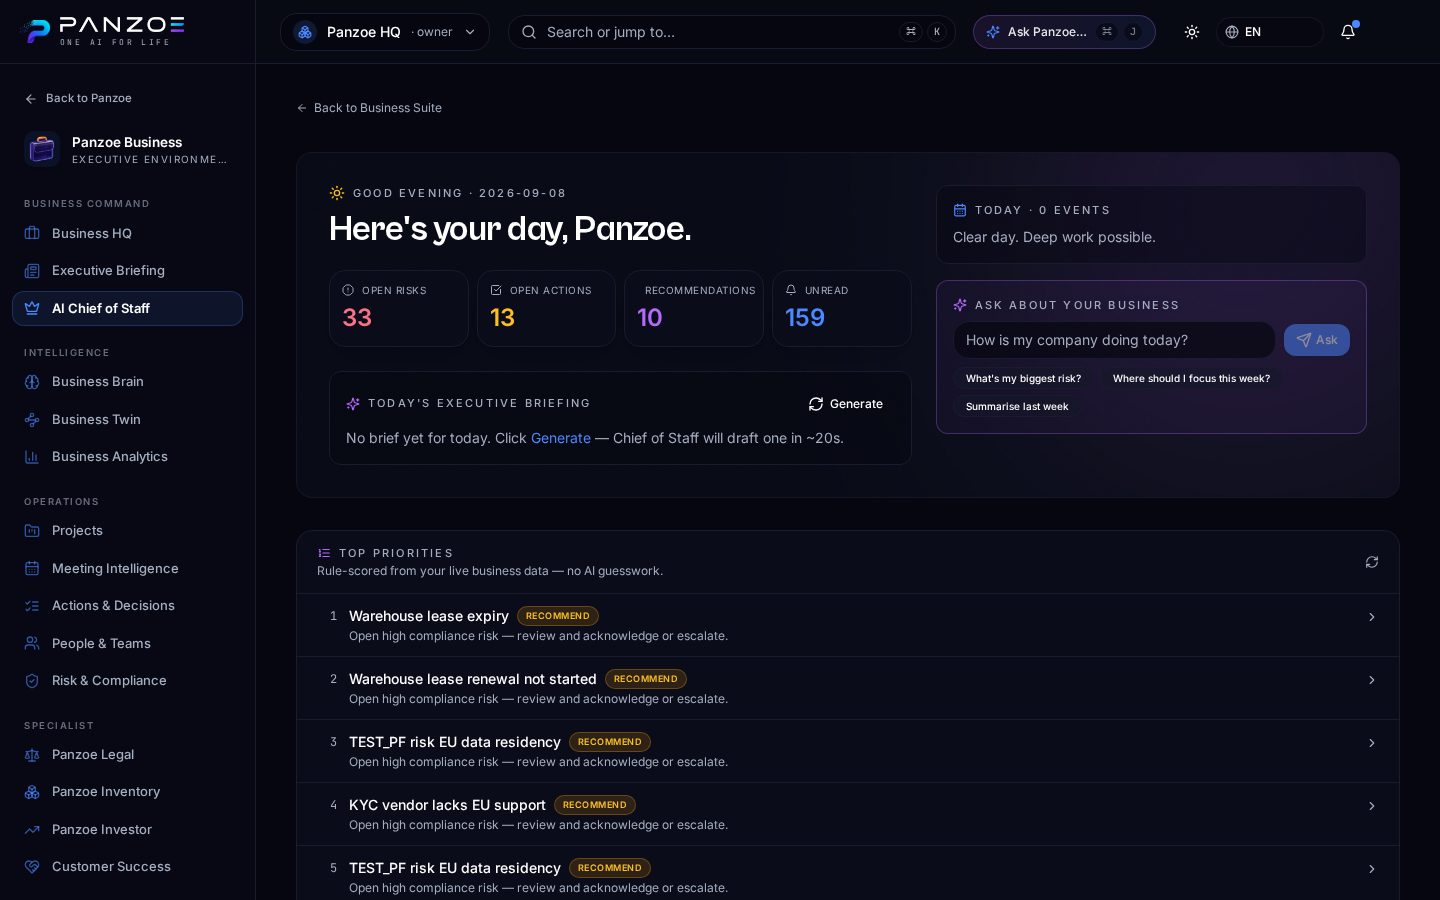Open Executive Briefing menu item label
1440x900 pixels.
[108, 271]
